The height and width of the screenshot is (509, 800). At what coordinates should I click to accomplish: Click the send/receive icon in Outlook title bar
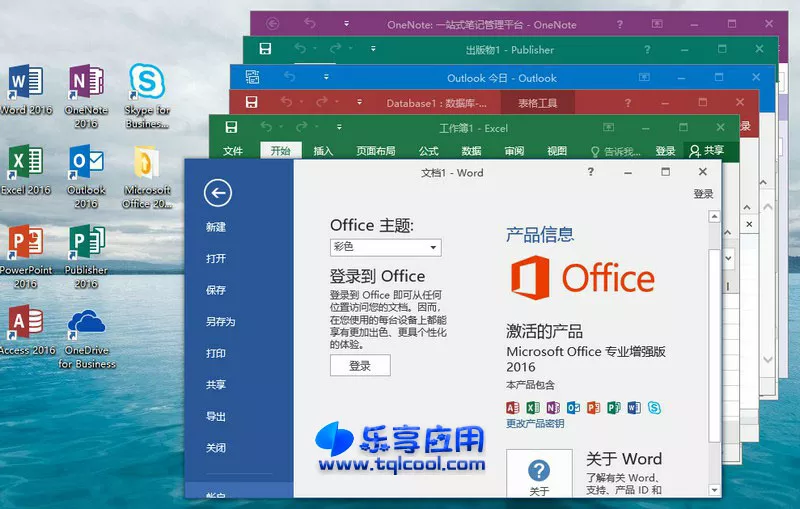coord(253,77)
